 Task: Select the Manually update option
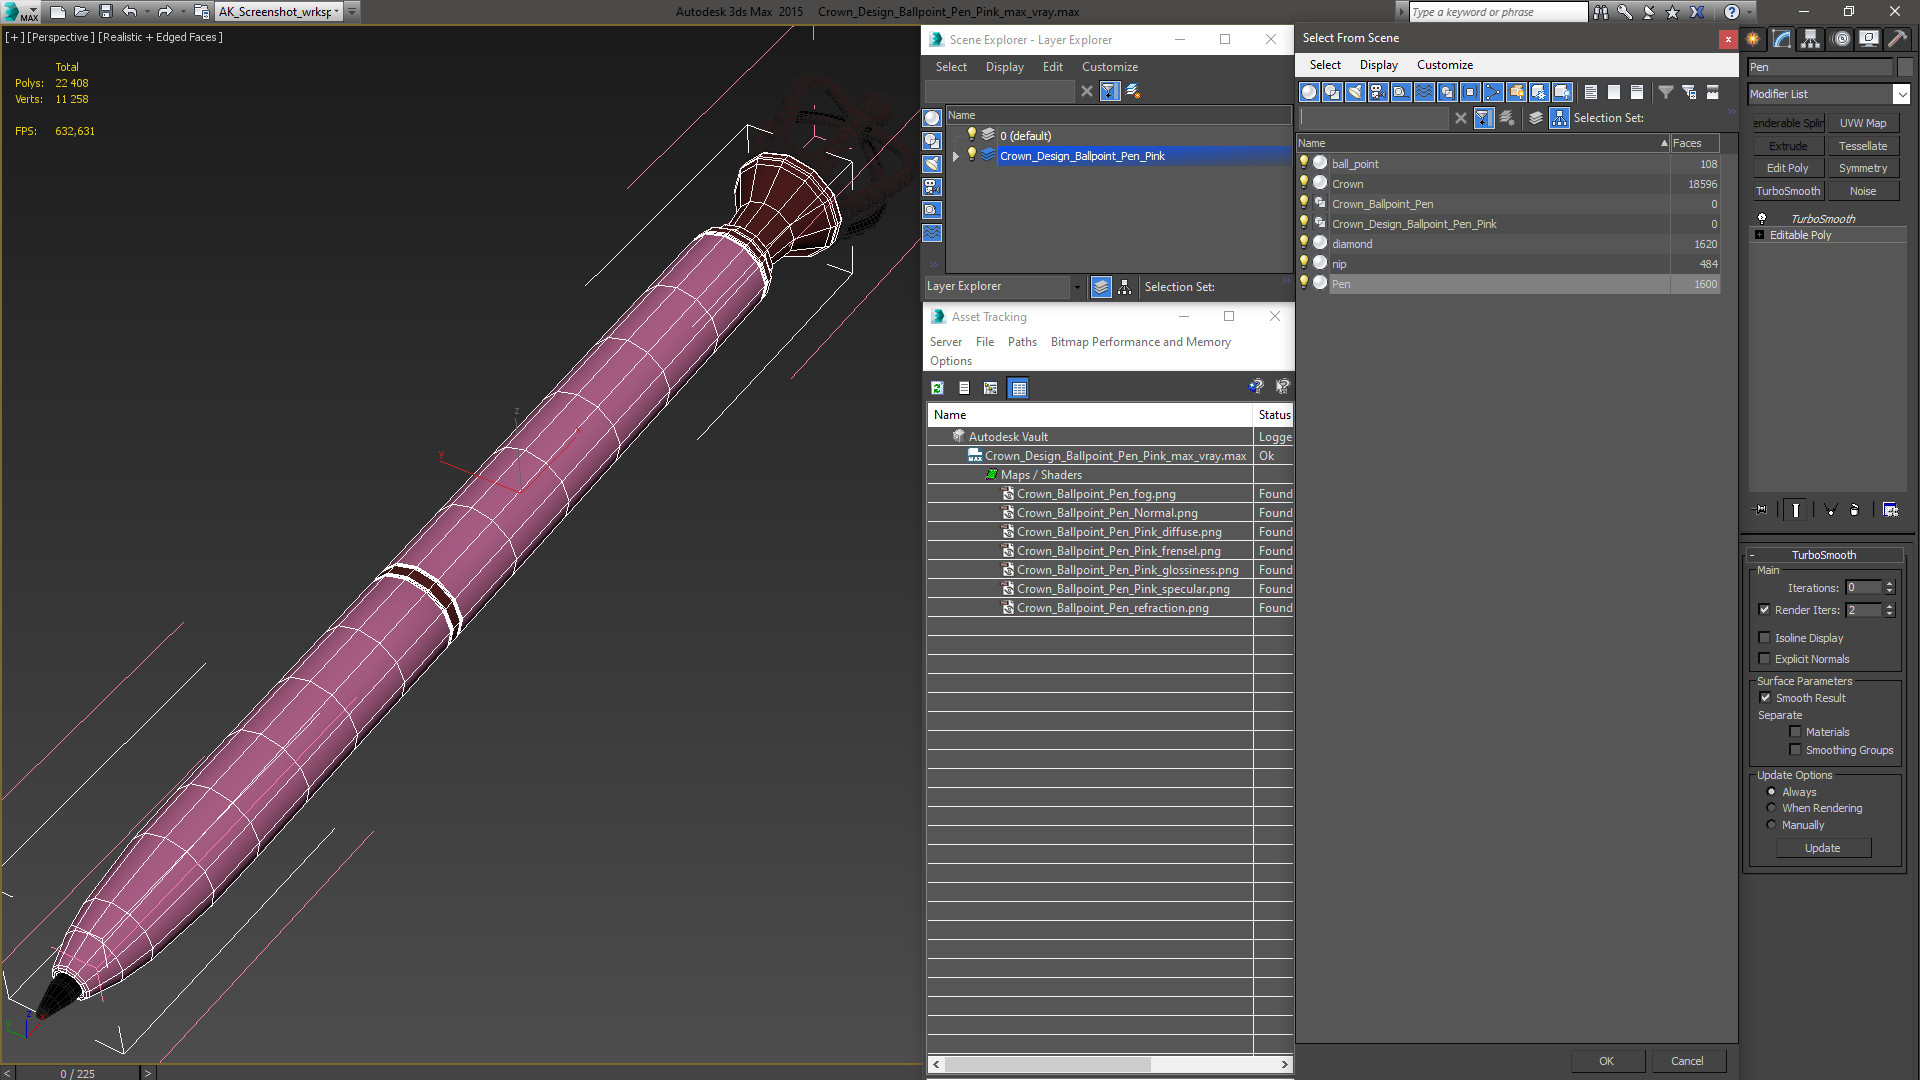(x=1771, y=825)
